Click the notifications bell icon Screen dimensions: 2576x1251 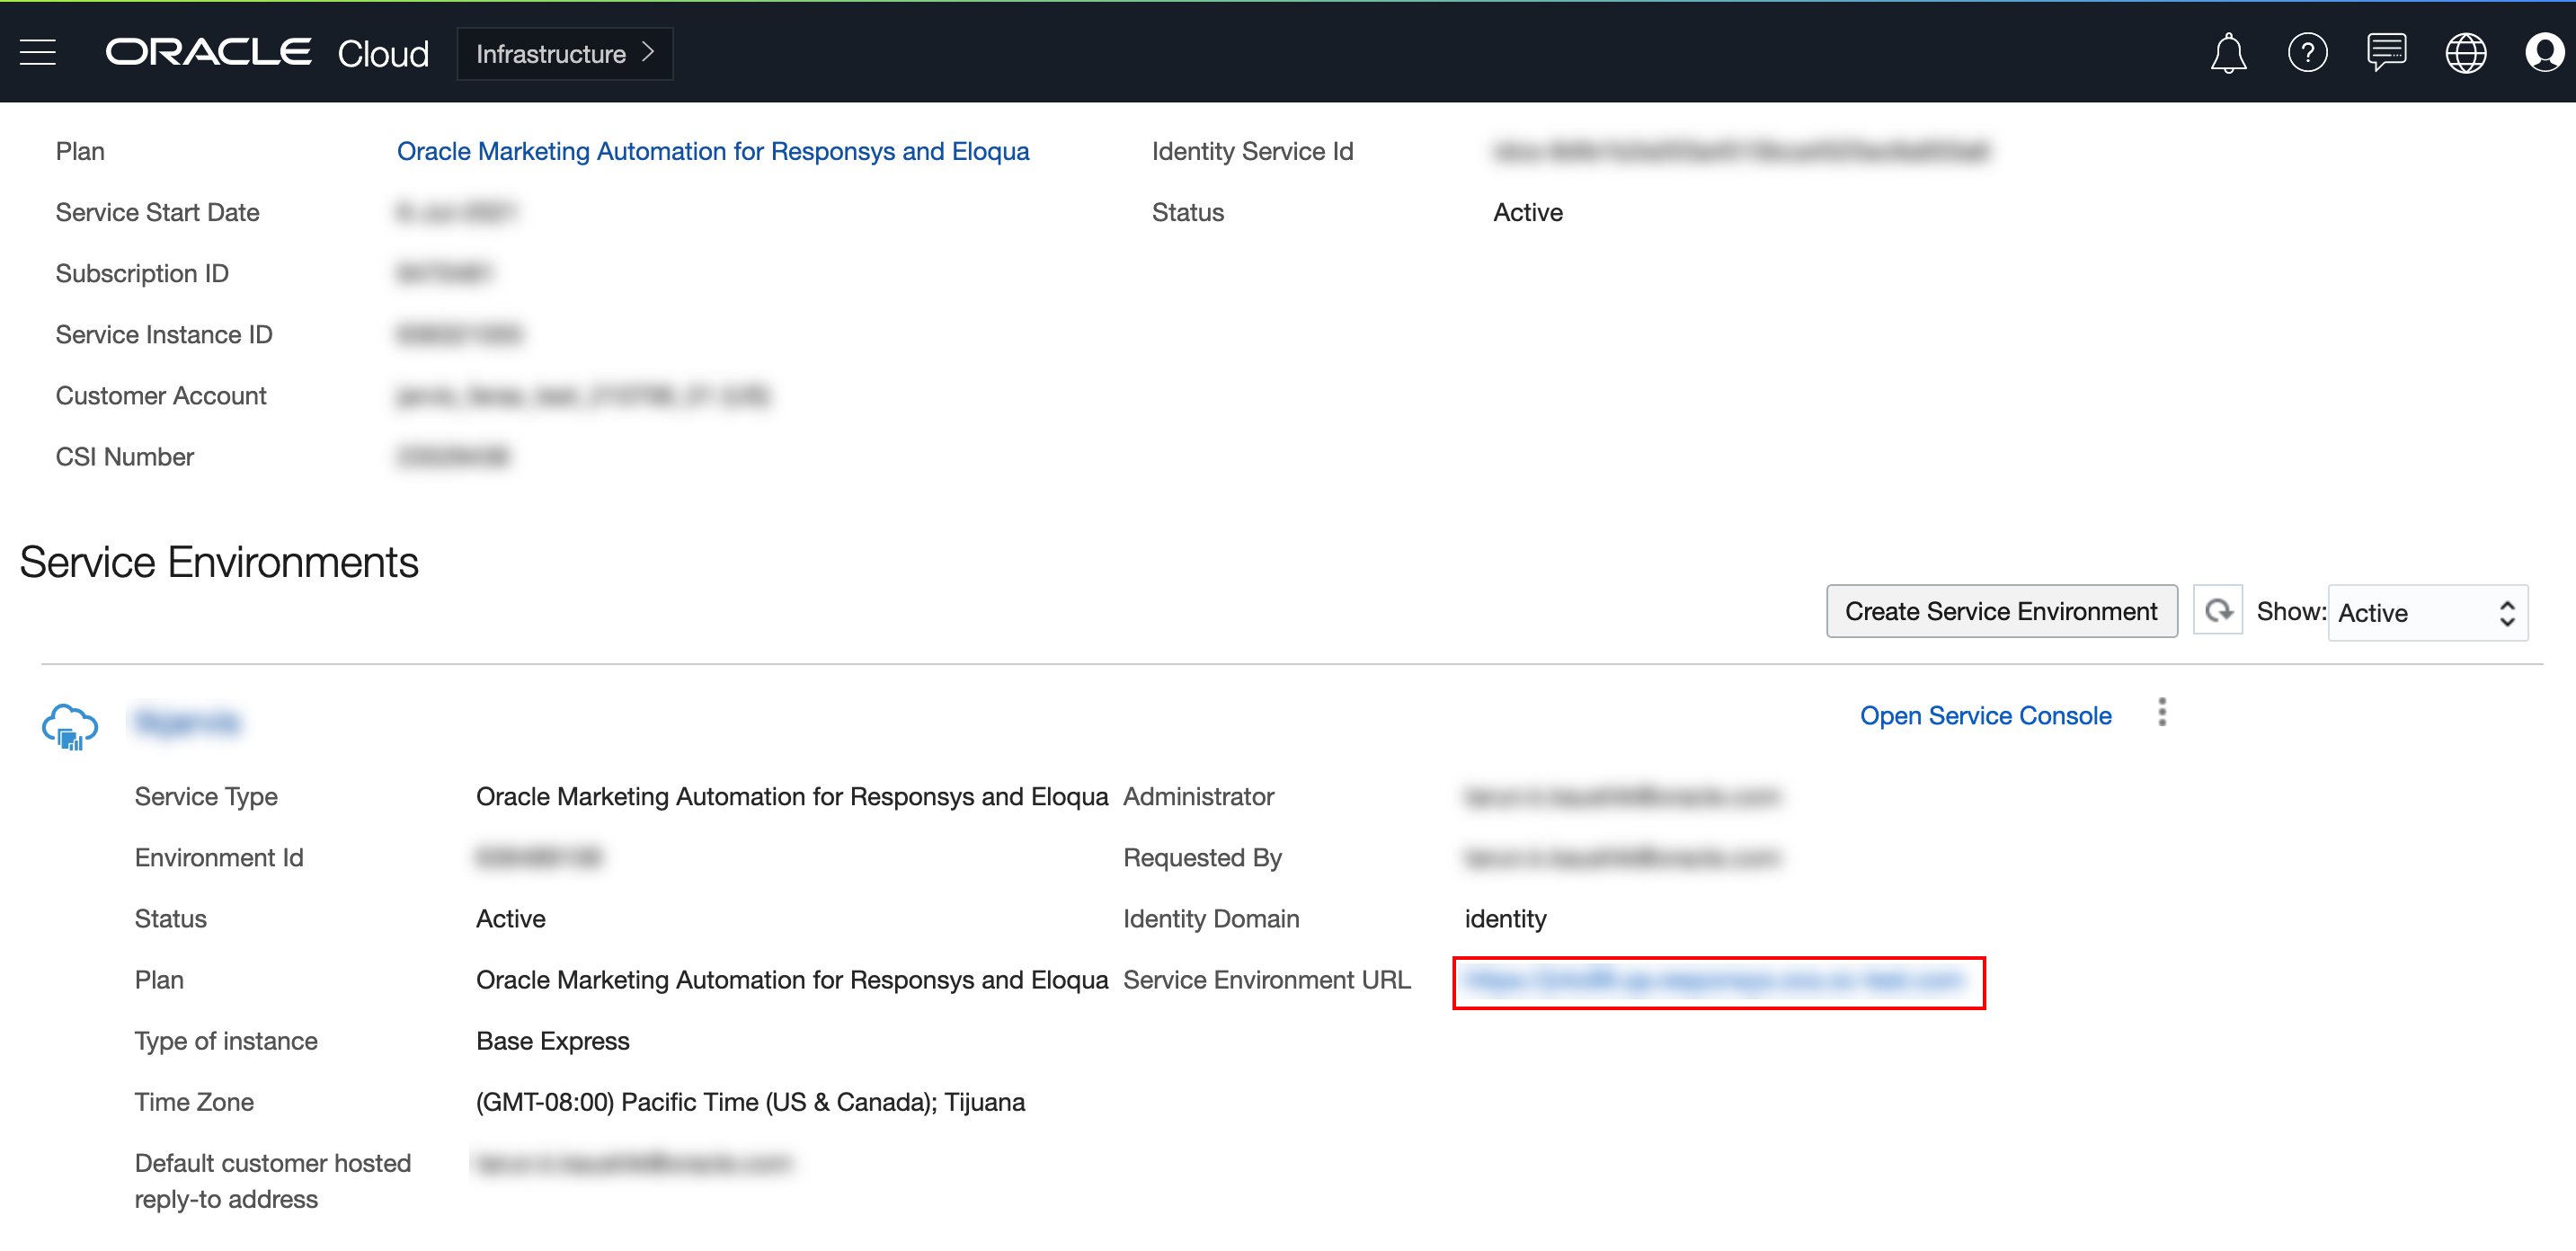pos(2227,53)
